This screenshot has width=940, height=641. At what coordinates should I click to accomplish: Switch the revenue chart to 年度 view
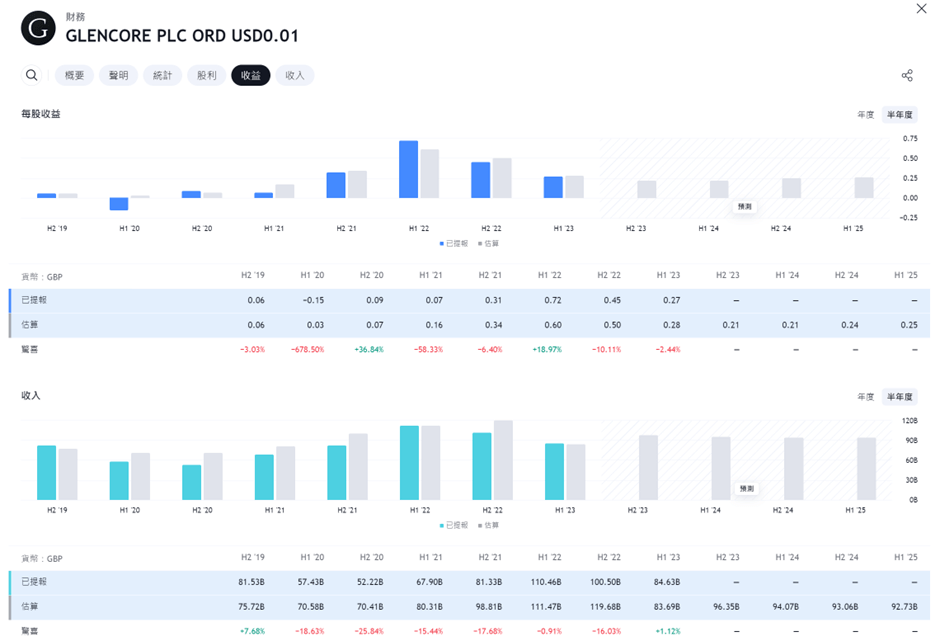coord(865,397)
